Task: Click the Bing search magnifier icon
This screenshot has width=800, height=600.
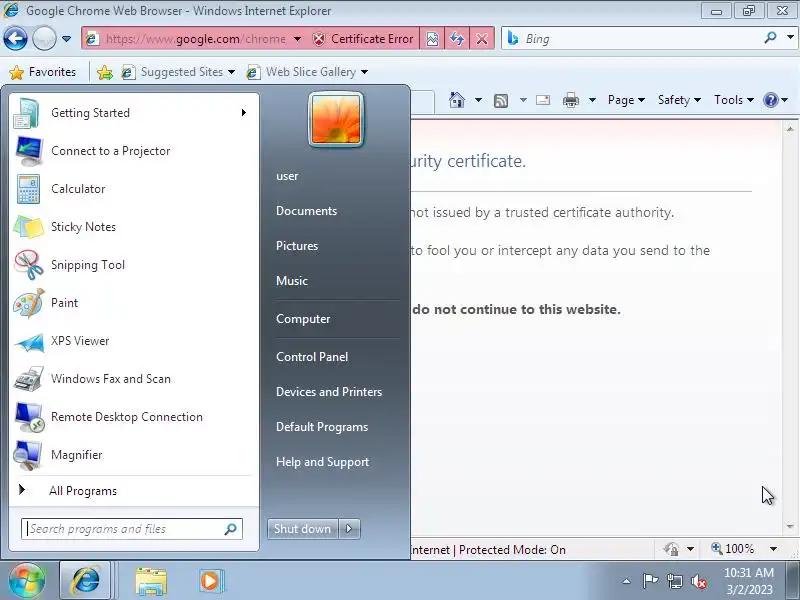Action: [770, 38]
